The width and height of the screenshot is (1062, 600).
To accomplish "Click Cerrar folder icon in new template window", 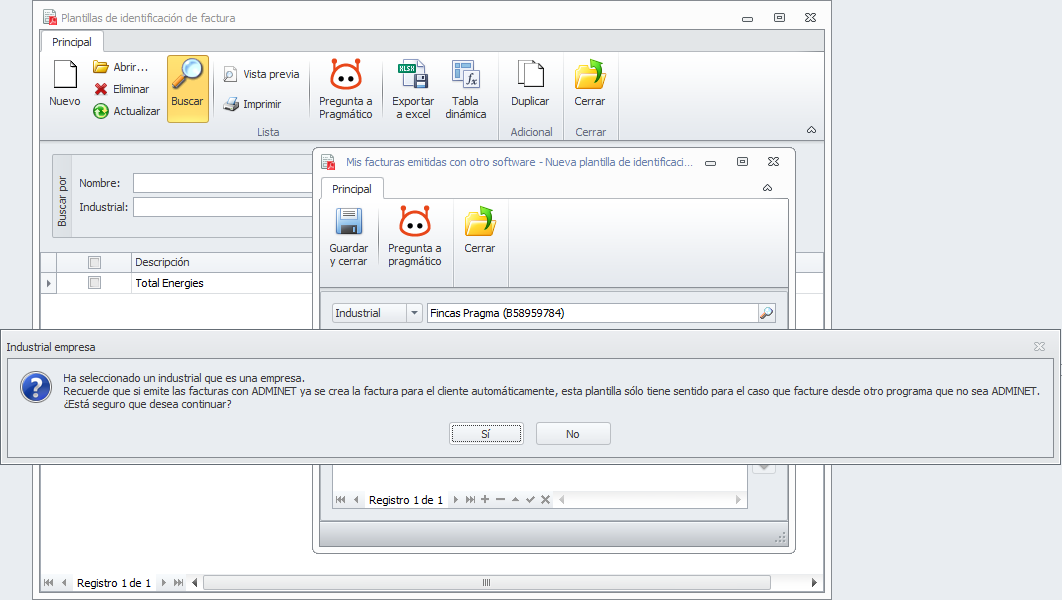I will coord(480,221).
